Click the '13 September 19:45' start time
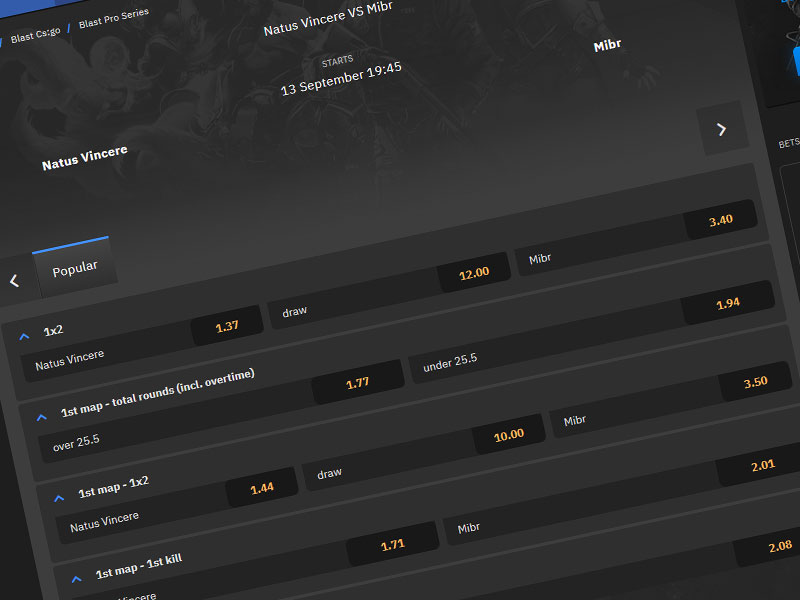 pos(341,79)
